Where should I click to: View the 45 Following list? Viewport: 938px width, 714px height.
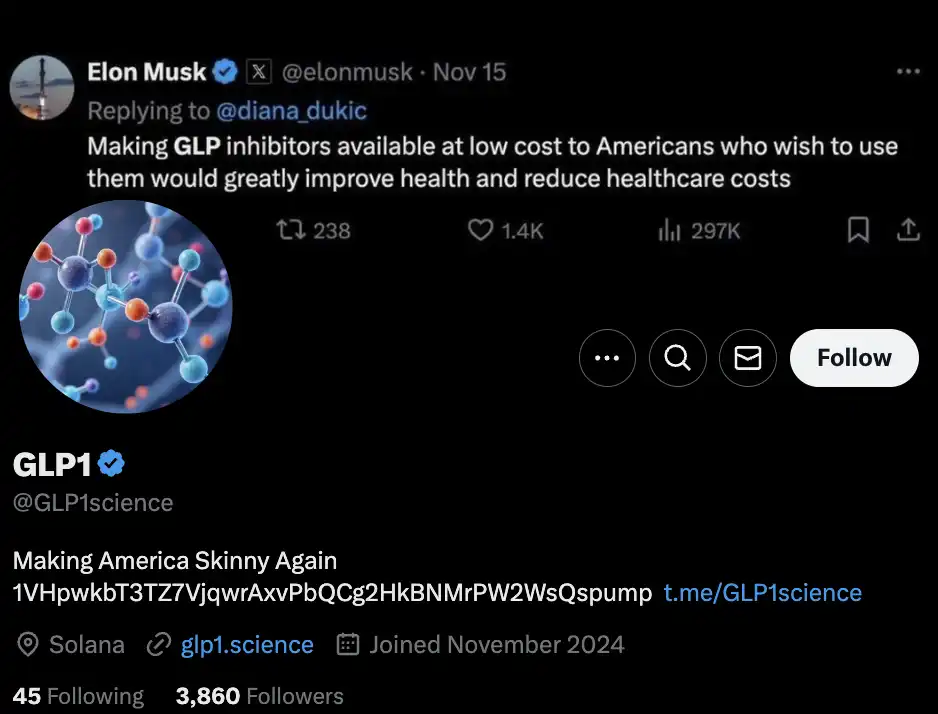(x=78, y=696)
